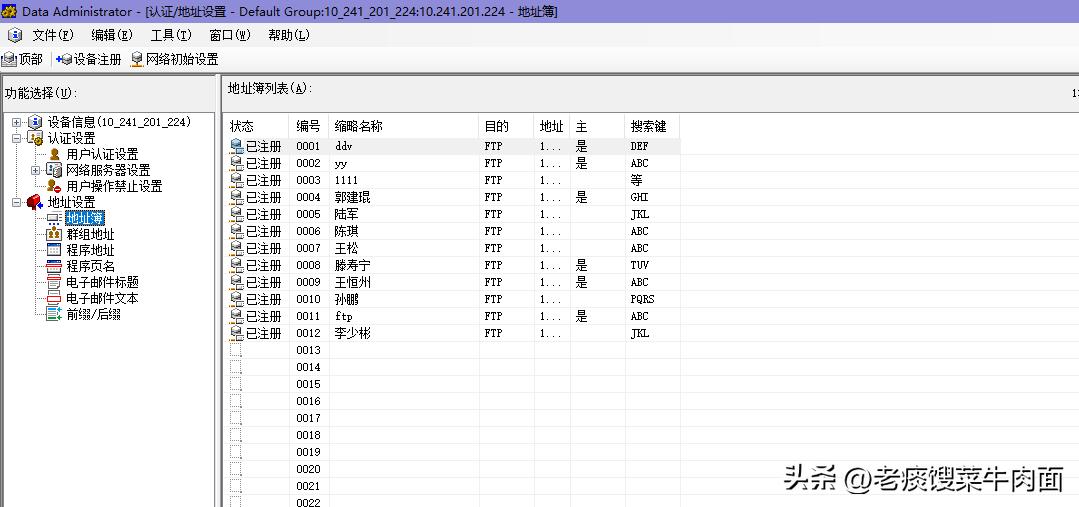Expand the 网络服务器设置 node
Viewport: 1079px width, 507px height.
tap(36, 170)
